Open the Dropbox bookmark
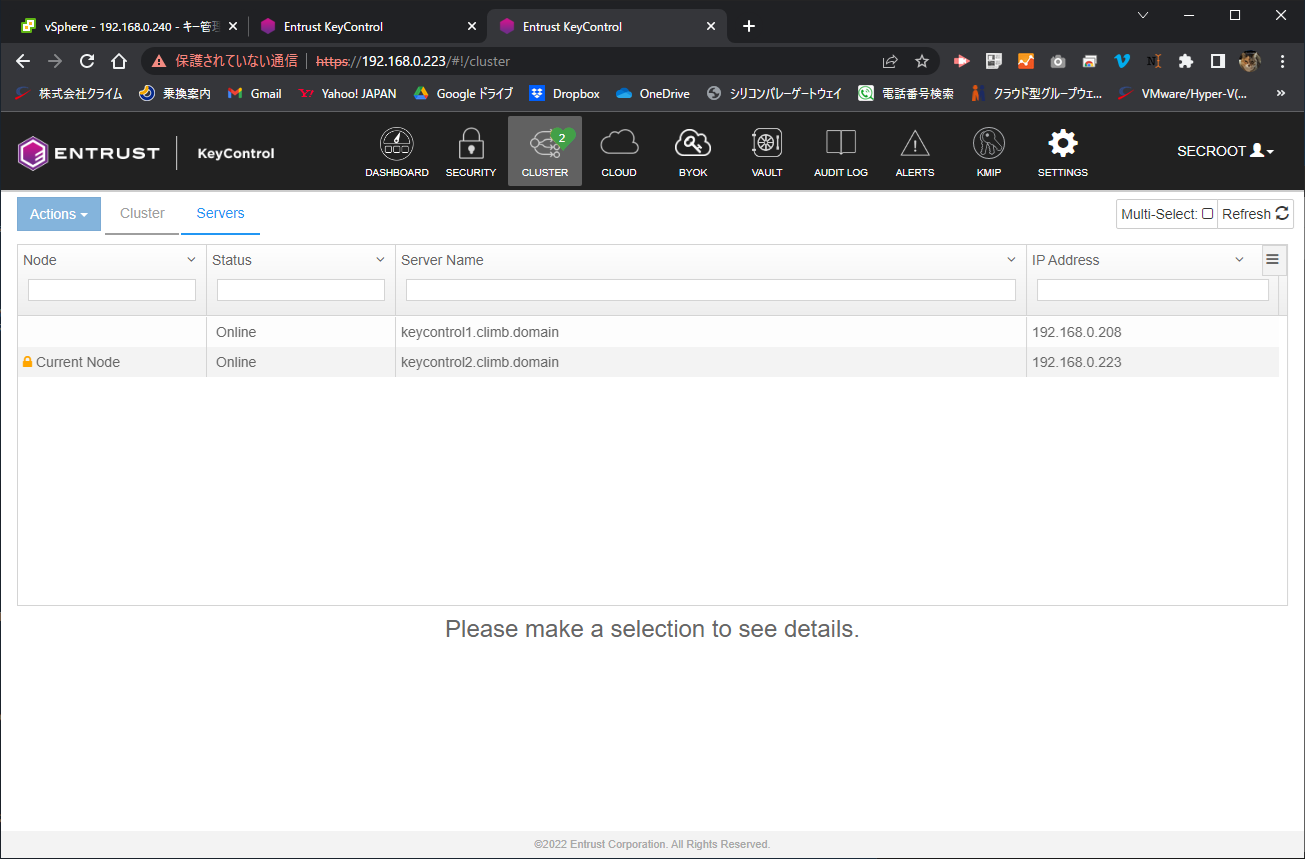Image resolution: width=1305 pixels, height=859 pixels. (x=565, y=93)
